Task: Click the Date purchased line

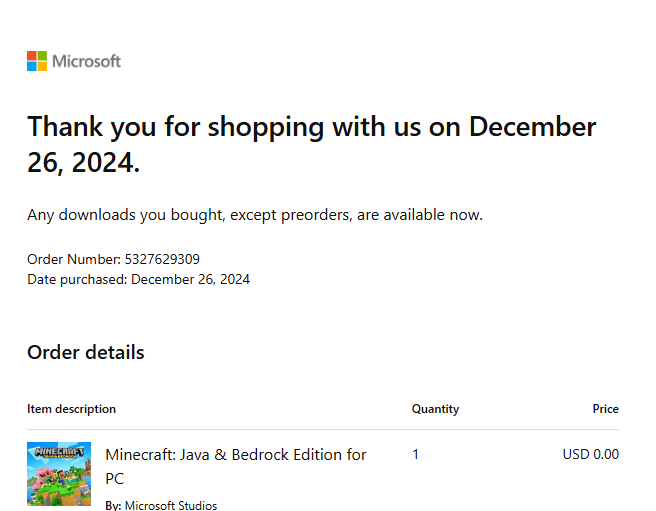Action: coord(138,279)
